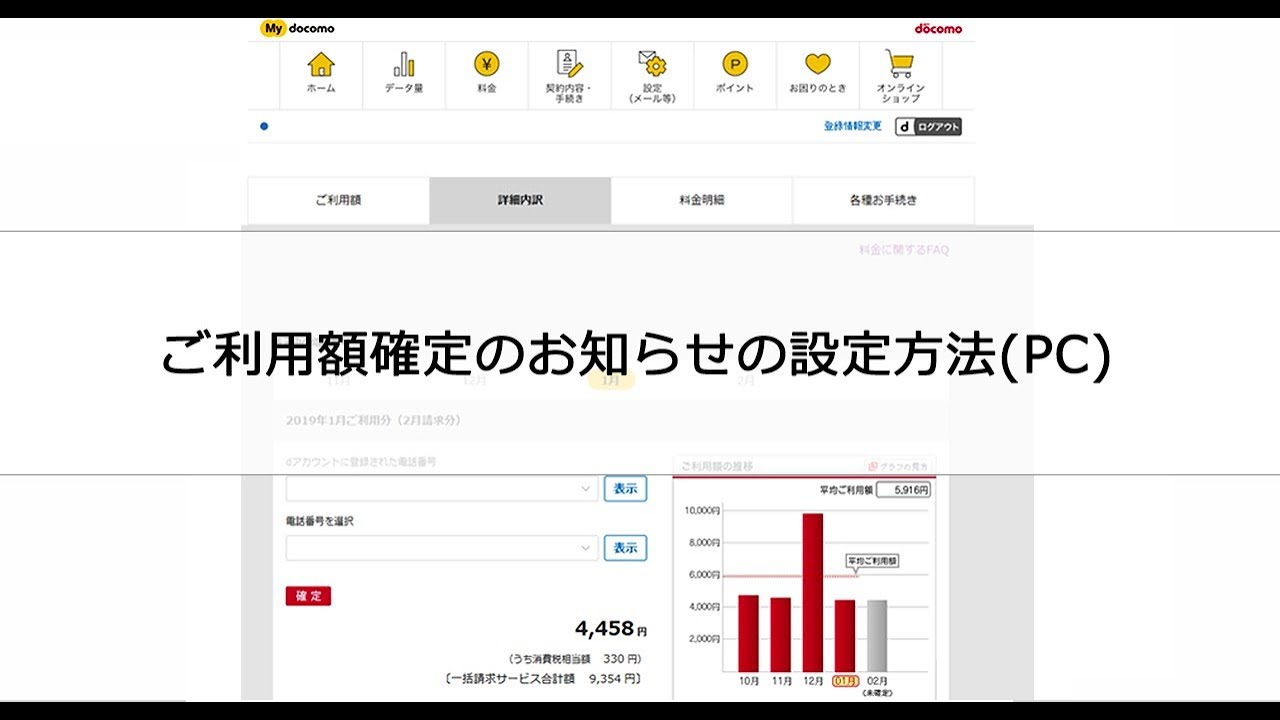Click 表示 next to 電話番号を選択

625,548
